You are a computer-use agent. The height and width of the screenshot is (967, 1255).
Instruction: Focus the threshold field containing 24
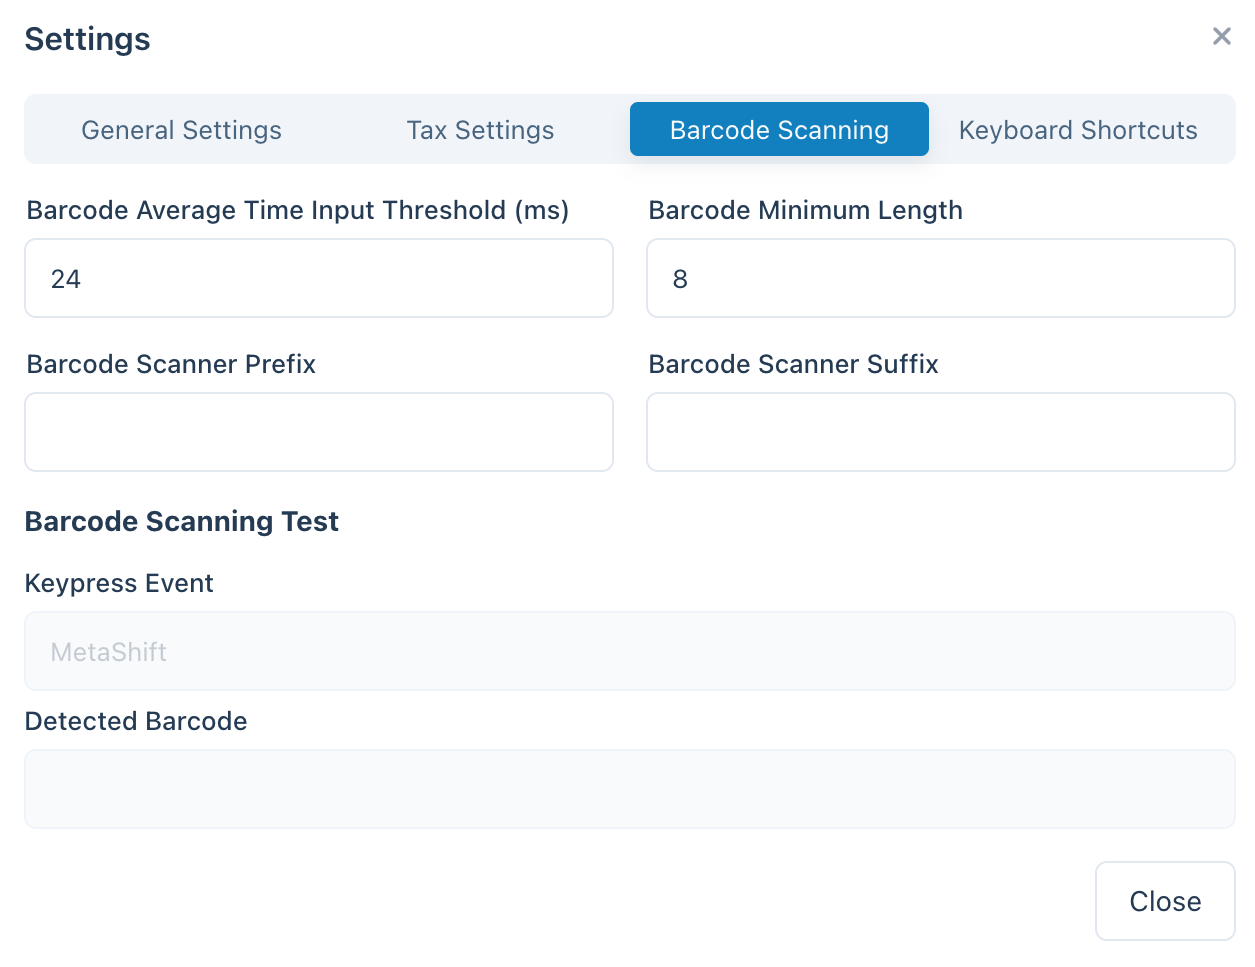[x=319, y=278]
